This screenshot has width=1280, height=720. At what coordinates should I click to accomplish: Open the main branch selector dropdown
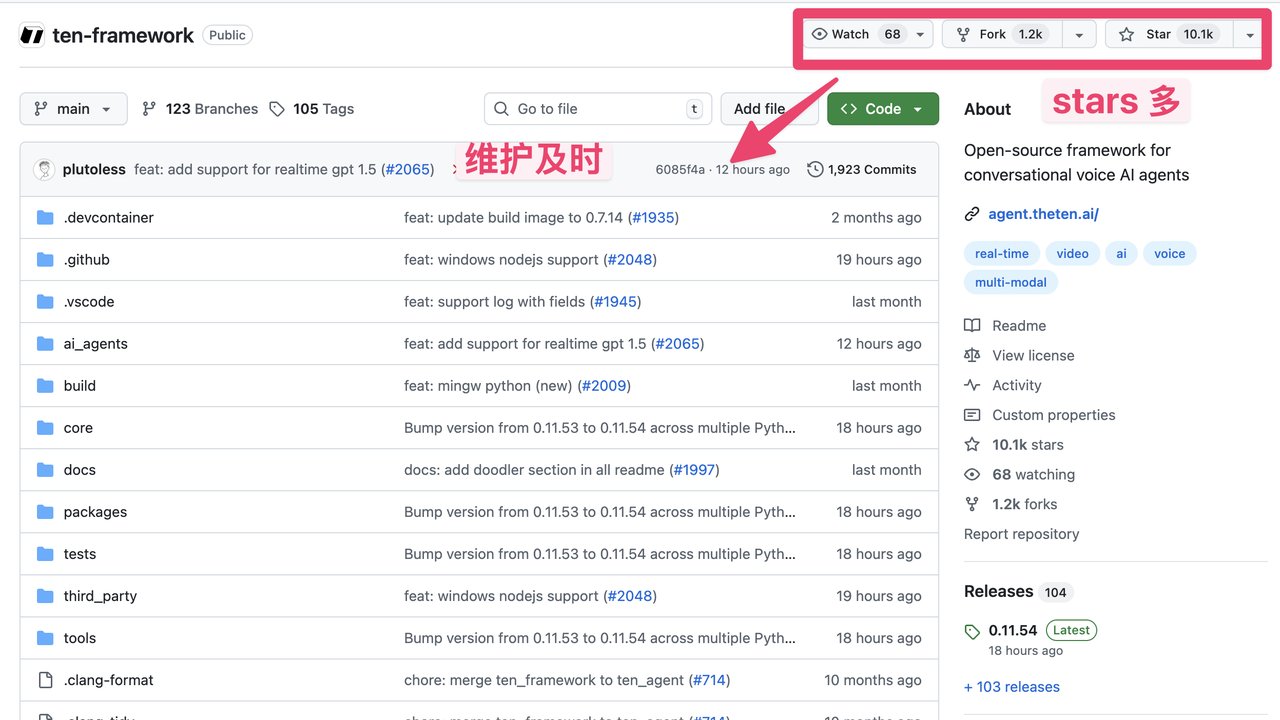point(73,108)
